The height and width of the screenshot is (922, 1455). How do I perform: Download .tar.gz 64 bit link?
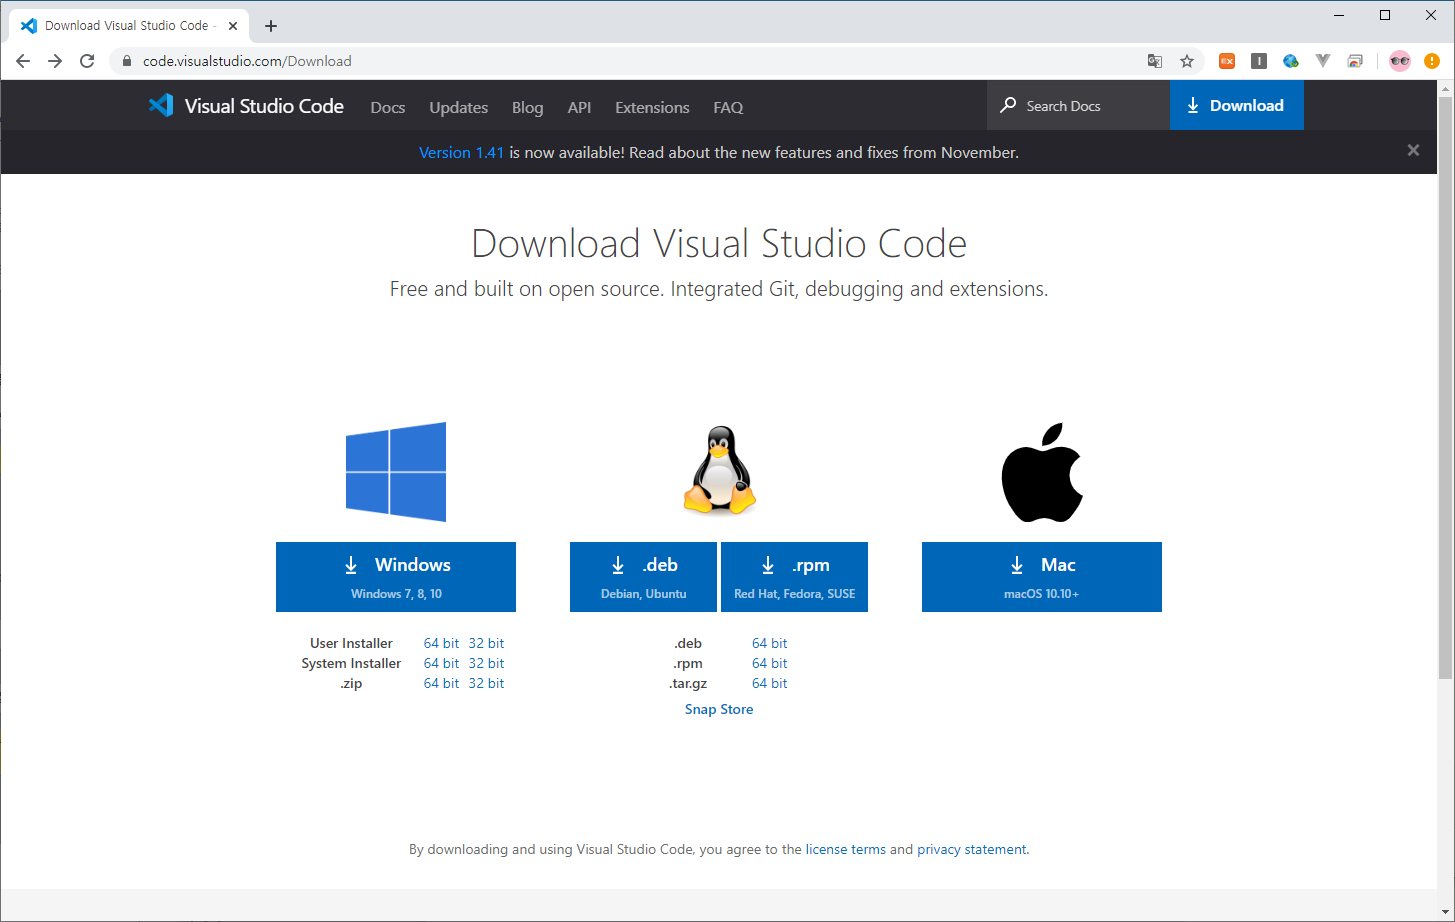[769, 683]
